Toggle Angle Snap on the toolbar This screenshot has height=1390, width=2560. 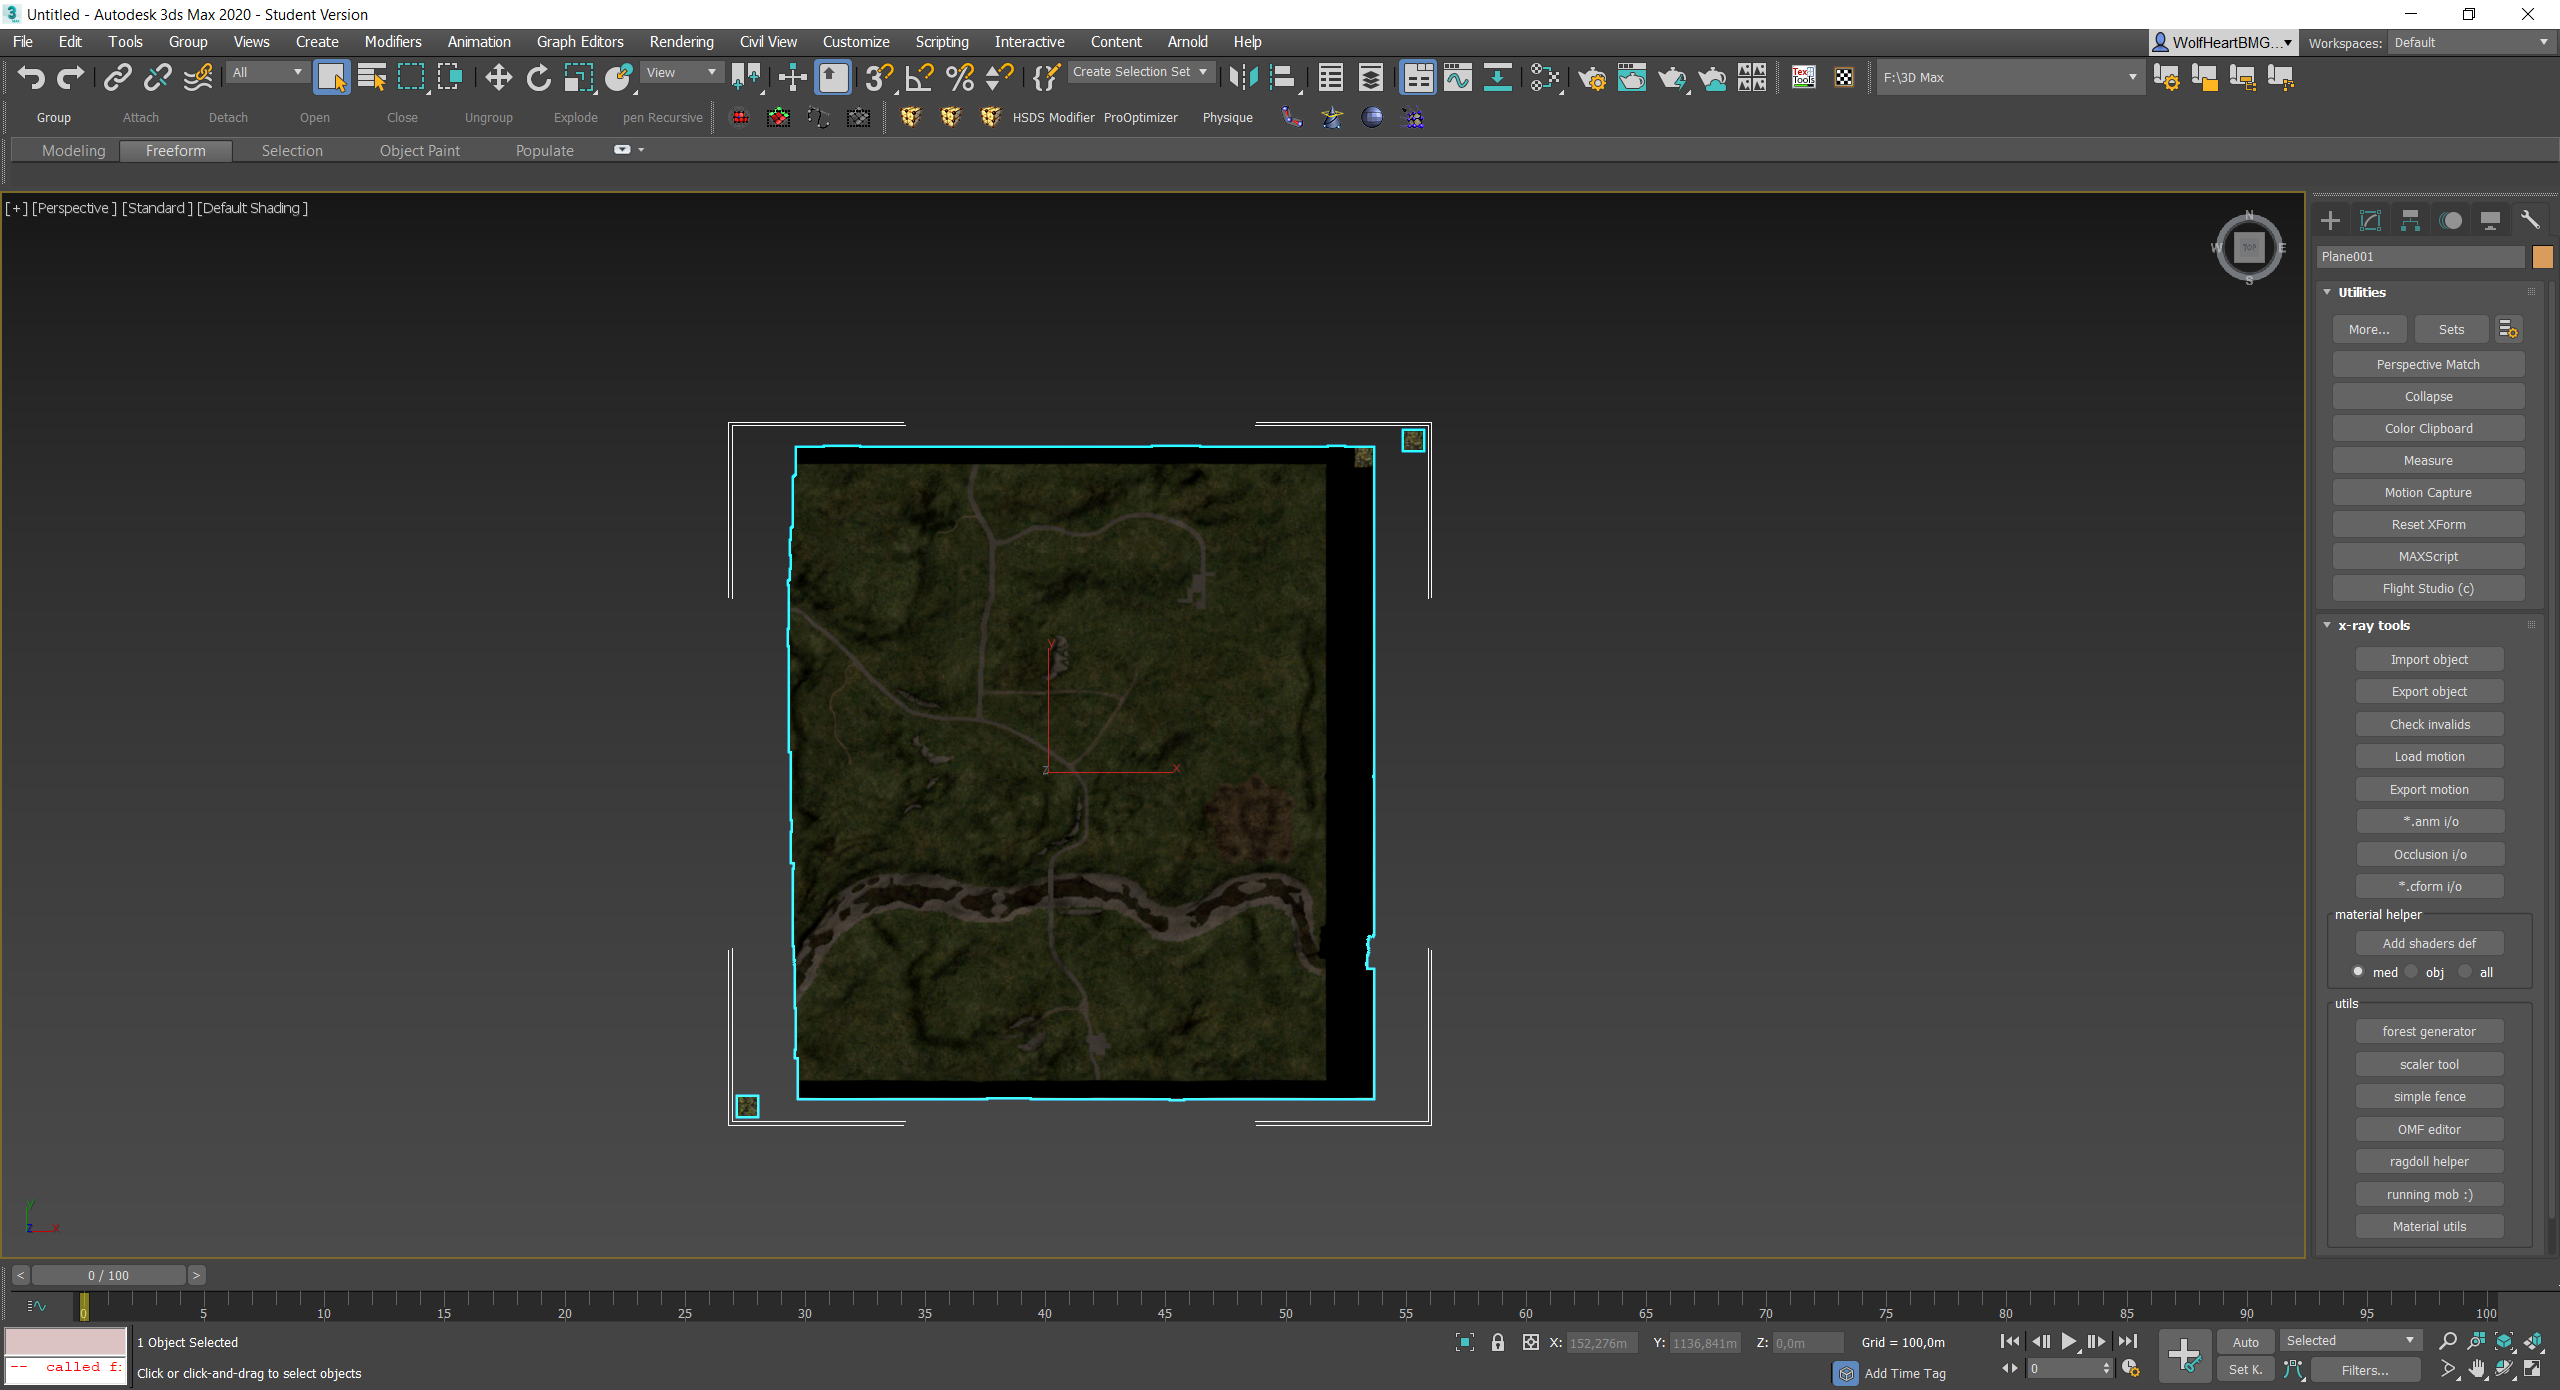click(919, 77)
